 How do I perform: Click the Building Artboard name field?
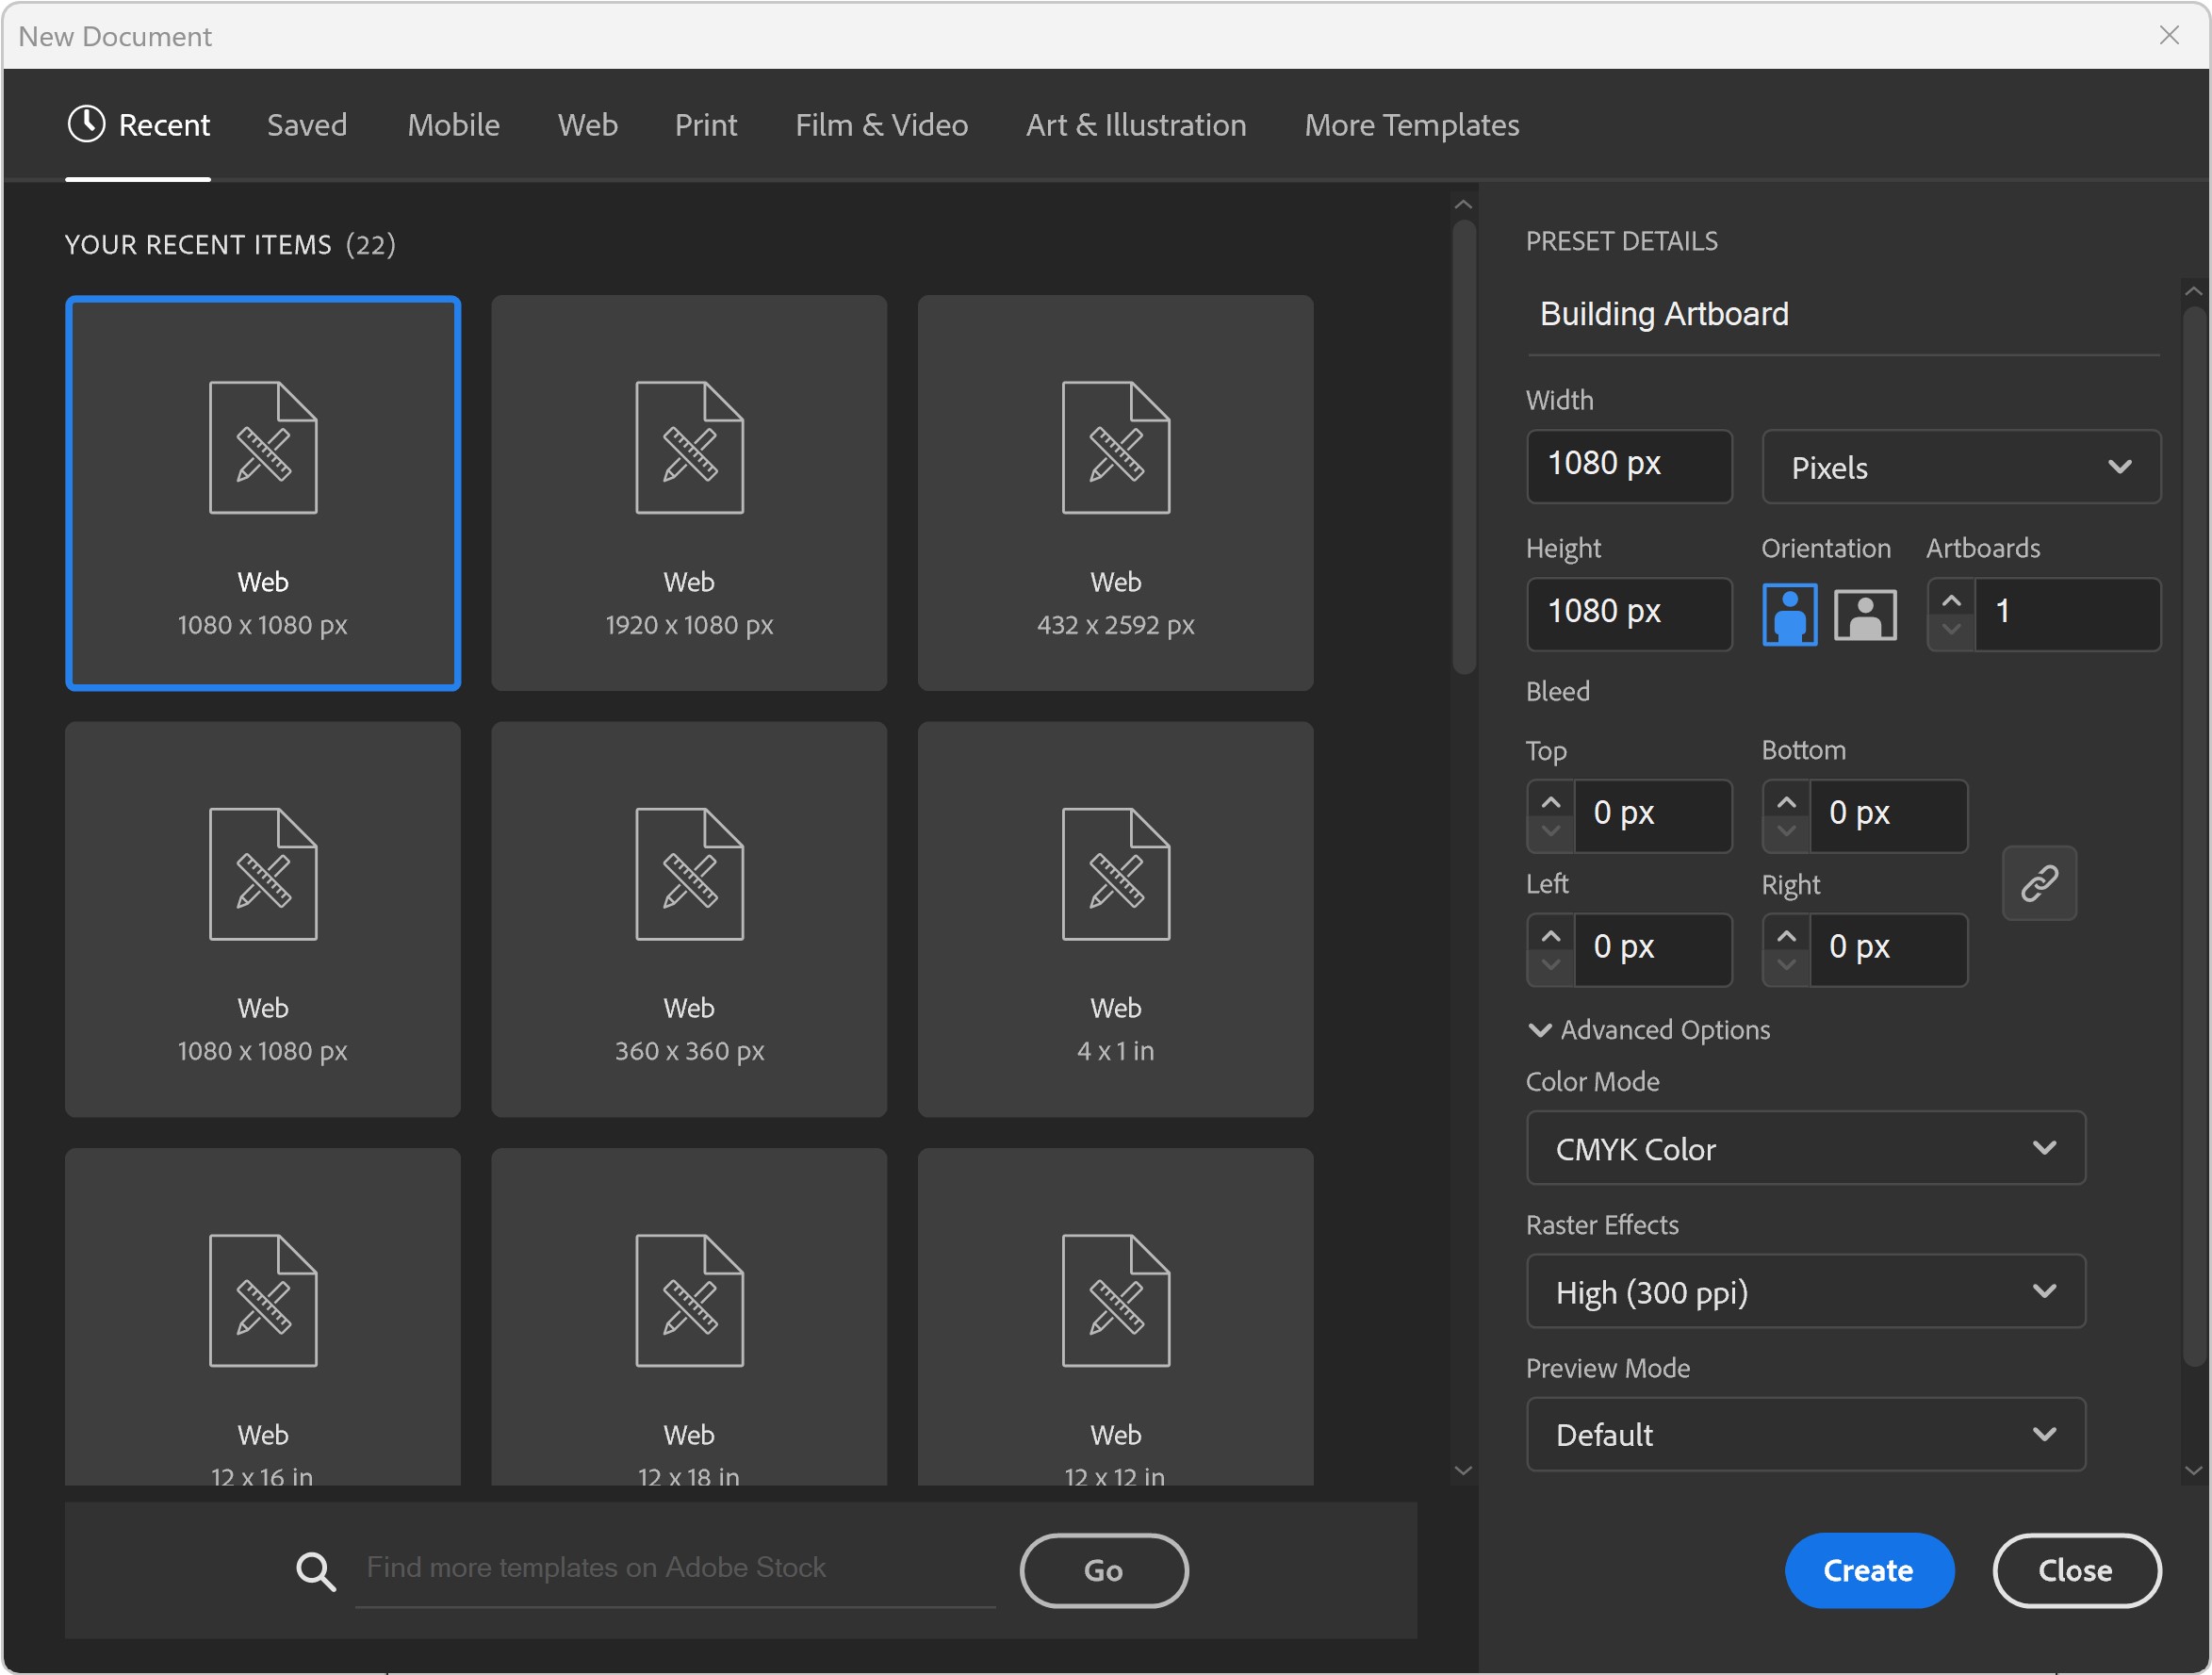(1843, 315)
